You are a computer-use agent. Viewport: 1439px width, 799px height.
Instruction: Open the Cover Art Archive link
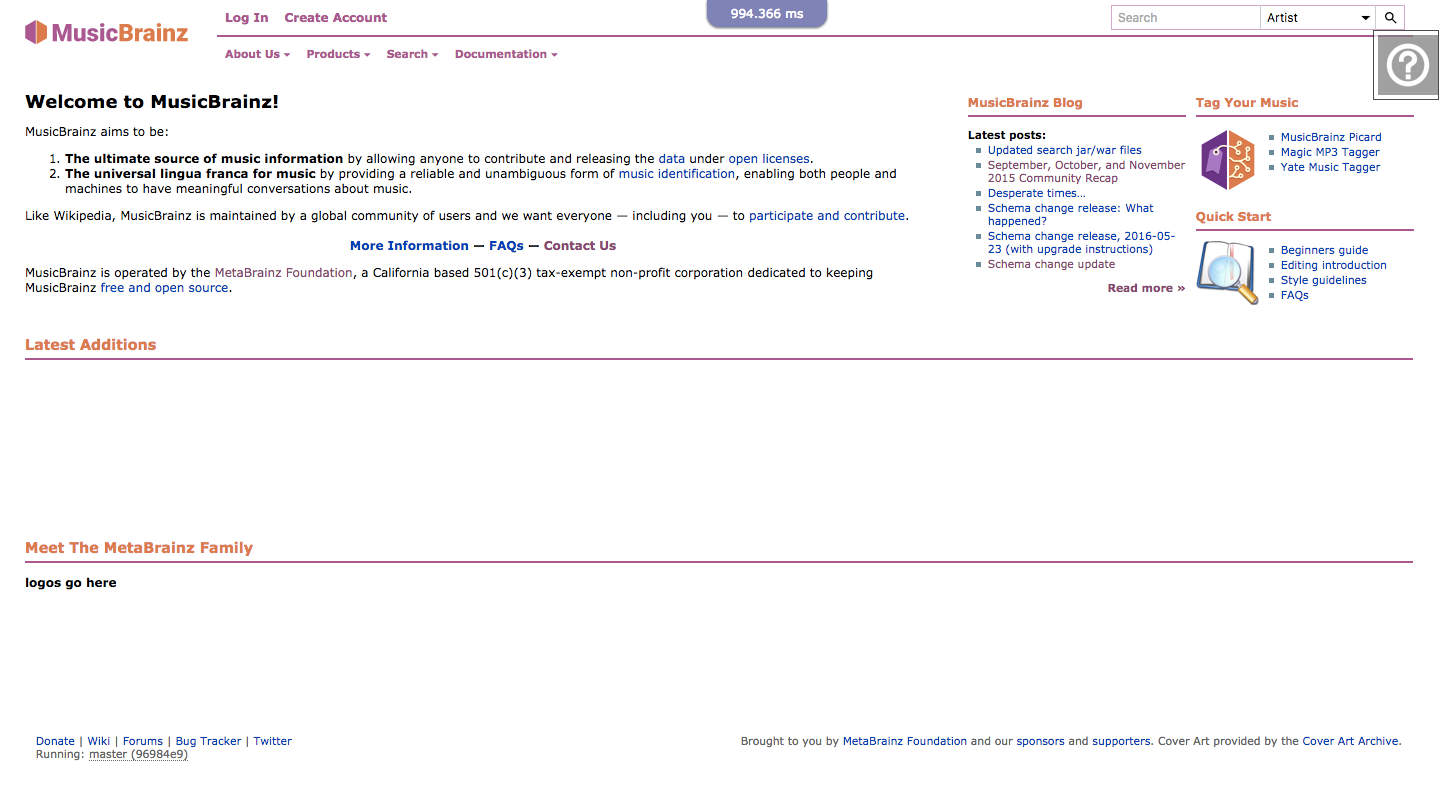tap(1350, 741)
